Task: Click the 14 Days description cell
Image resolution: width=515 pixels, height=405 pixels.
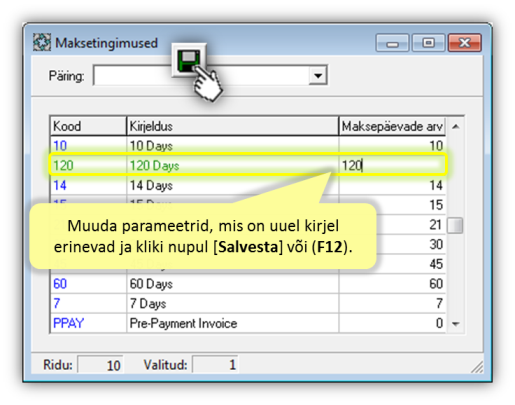Action: tap(232, 185)
